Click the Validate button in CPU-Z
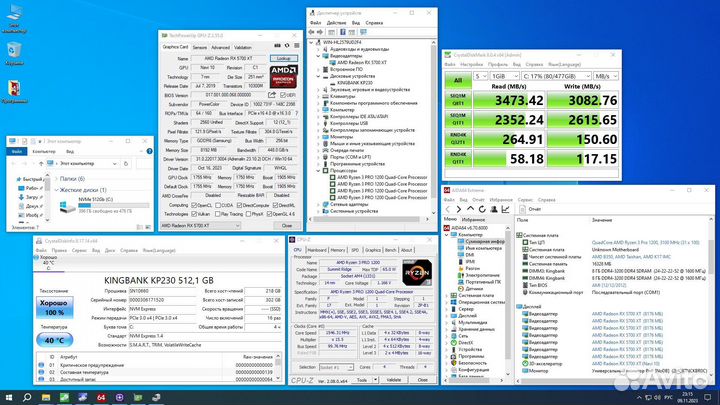Image resolution: width=720 pixels, height=405 pixels. 394,380
